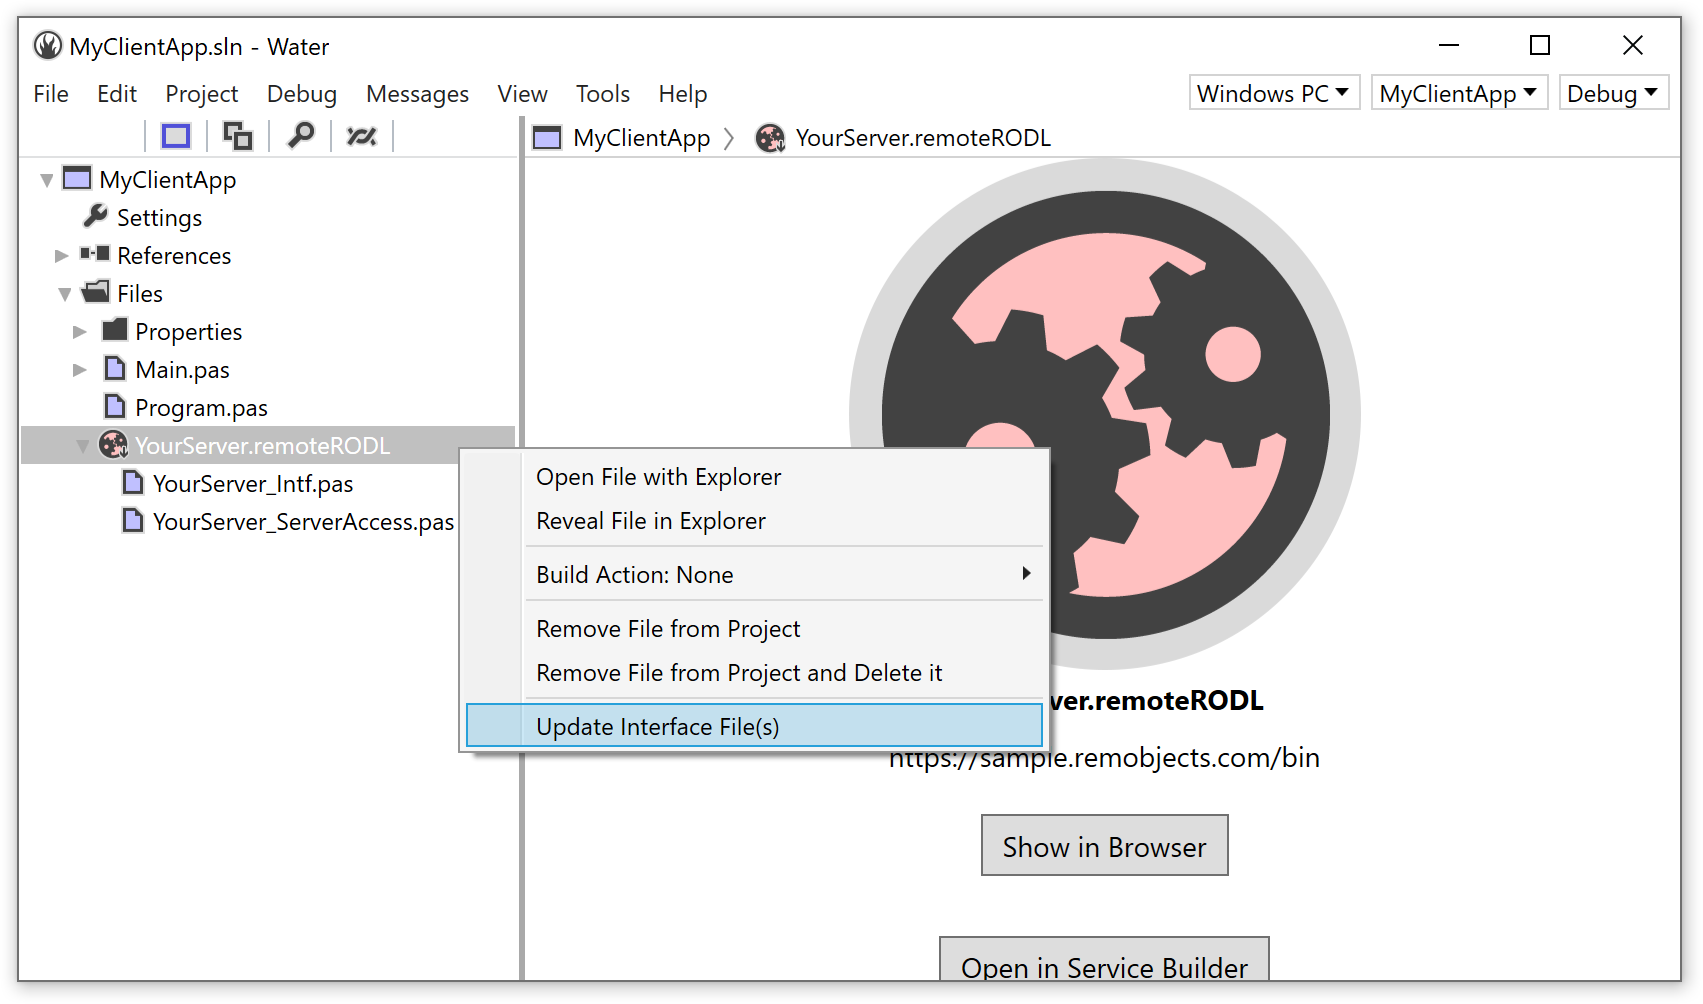
Task: Open the Debug menu
Action: coord(302,94)
